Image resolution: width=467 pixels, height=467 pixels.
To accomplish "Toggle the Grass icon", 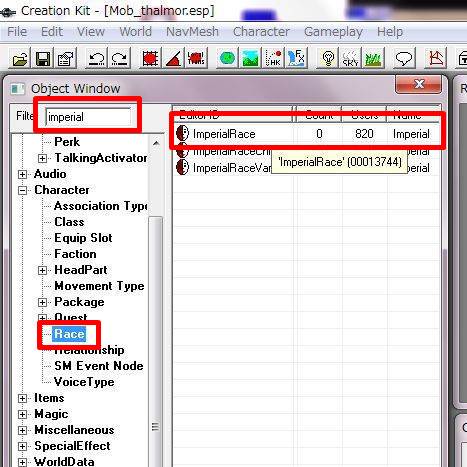I will click(373, 59).
